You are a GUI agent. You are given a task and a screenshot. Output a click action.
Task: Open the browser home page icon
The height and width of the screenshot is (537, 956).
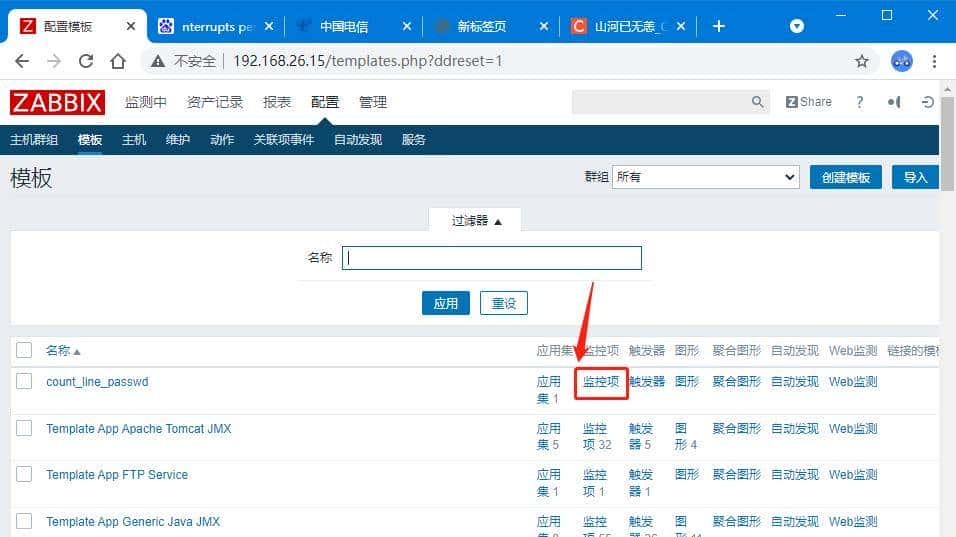click(x=118, y=61)
